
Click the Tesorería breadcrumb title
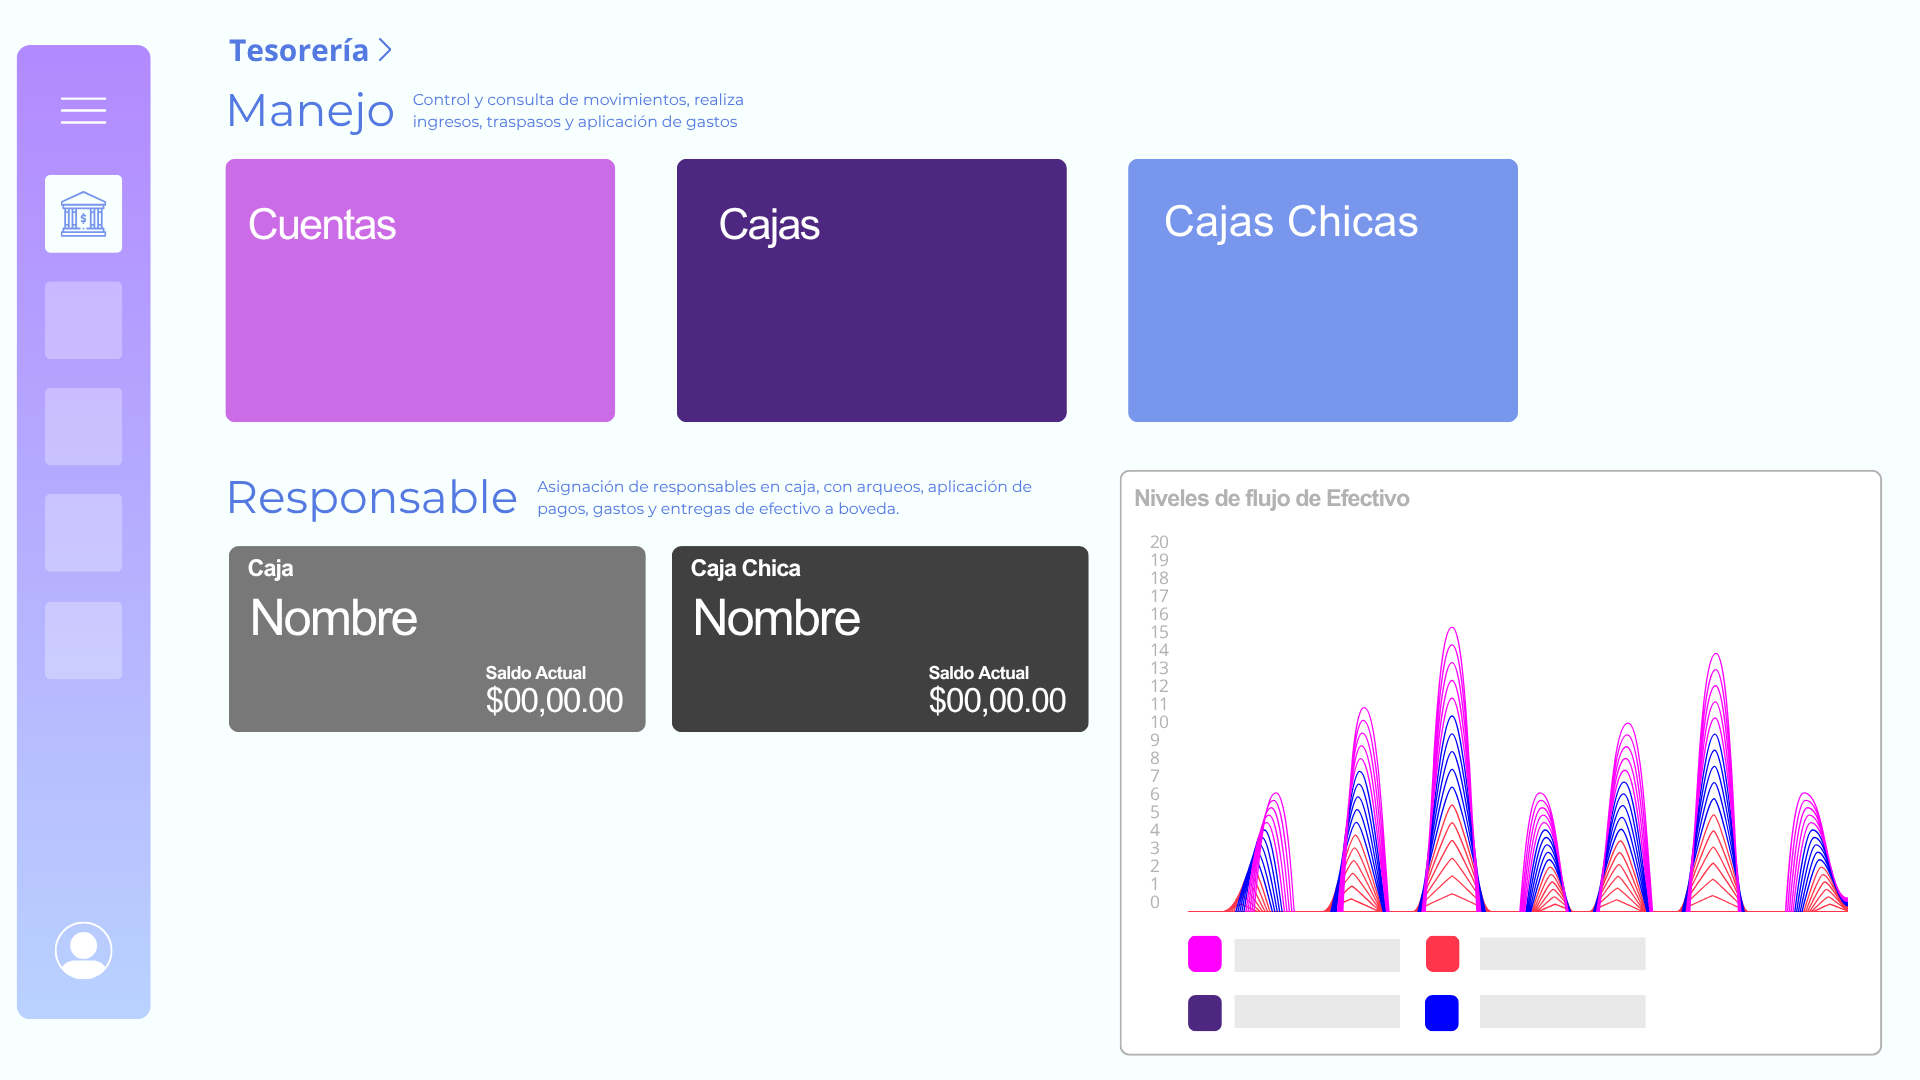coord(298,50)
